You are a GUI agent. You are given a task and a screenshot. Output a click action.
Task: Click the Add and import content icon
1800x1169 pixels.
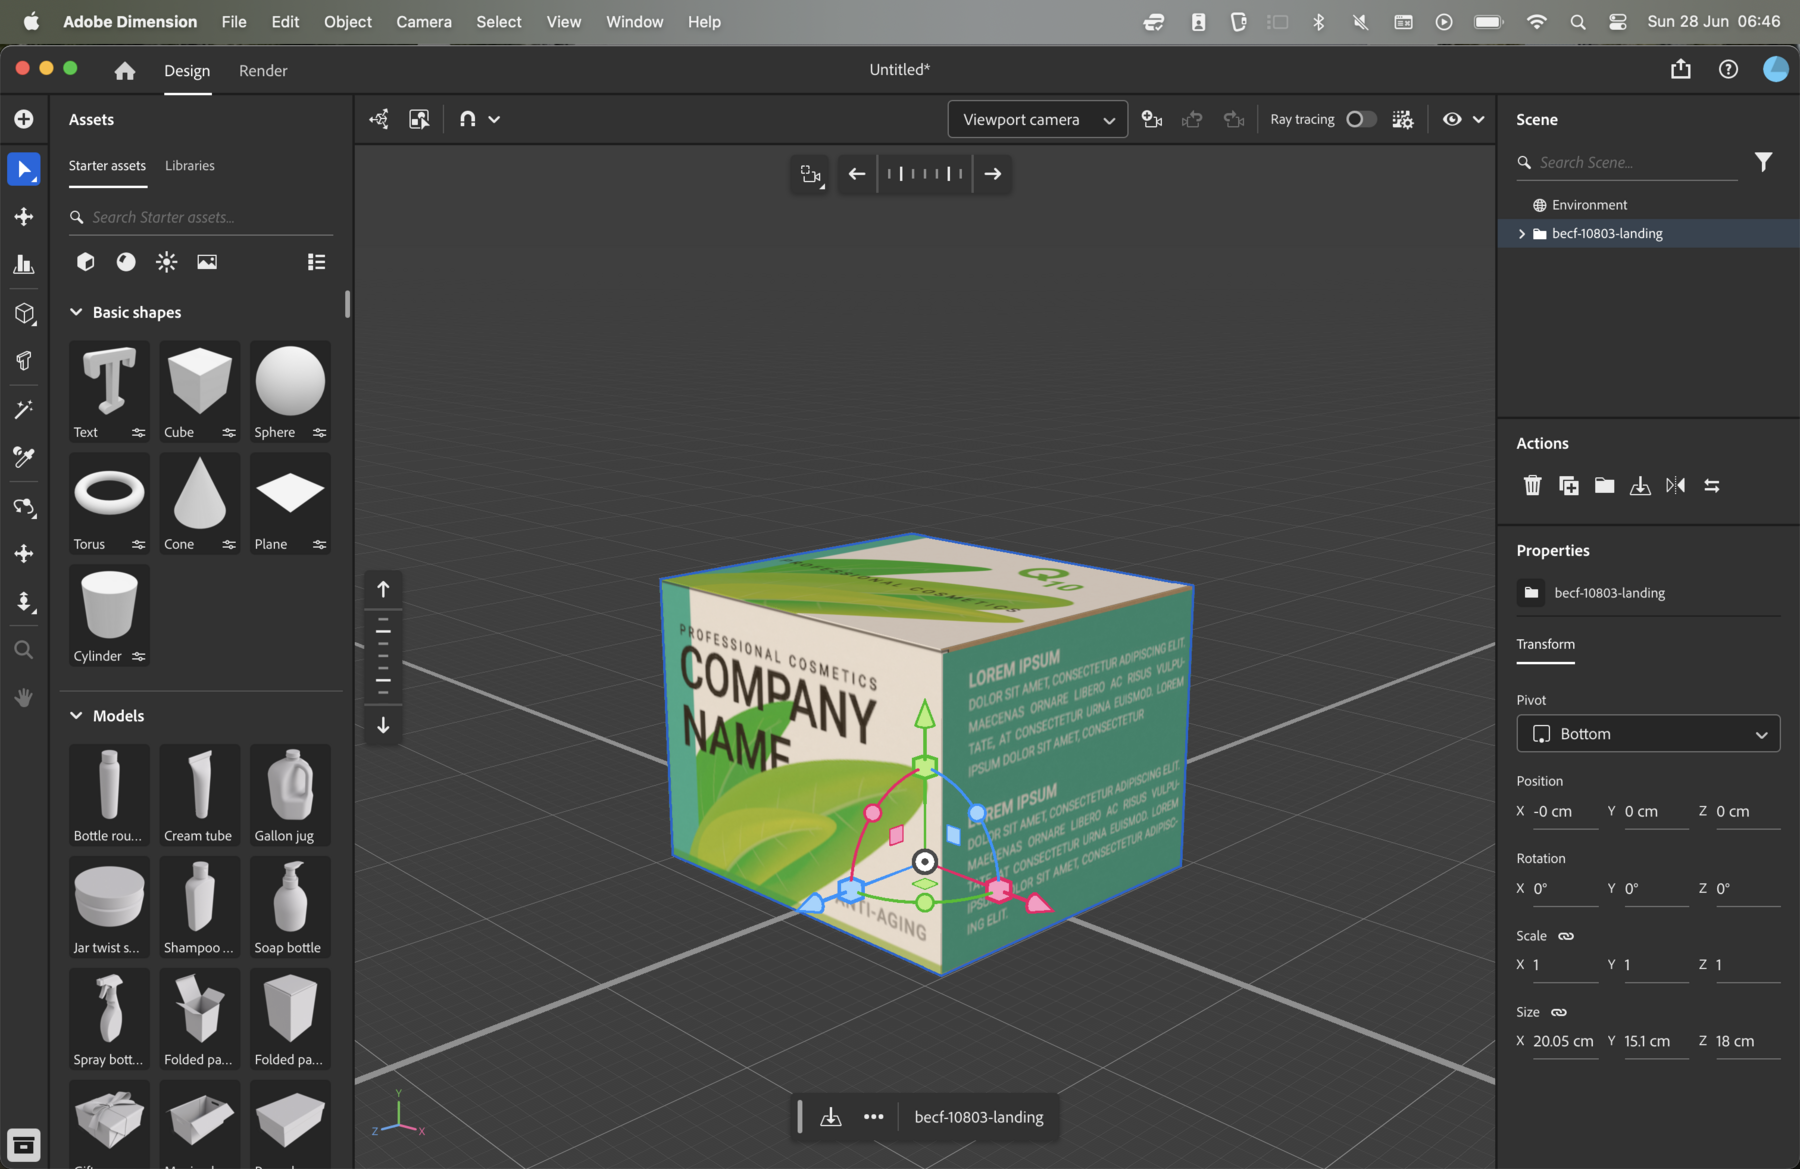point(24,119)
